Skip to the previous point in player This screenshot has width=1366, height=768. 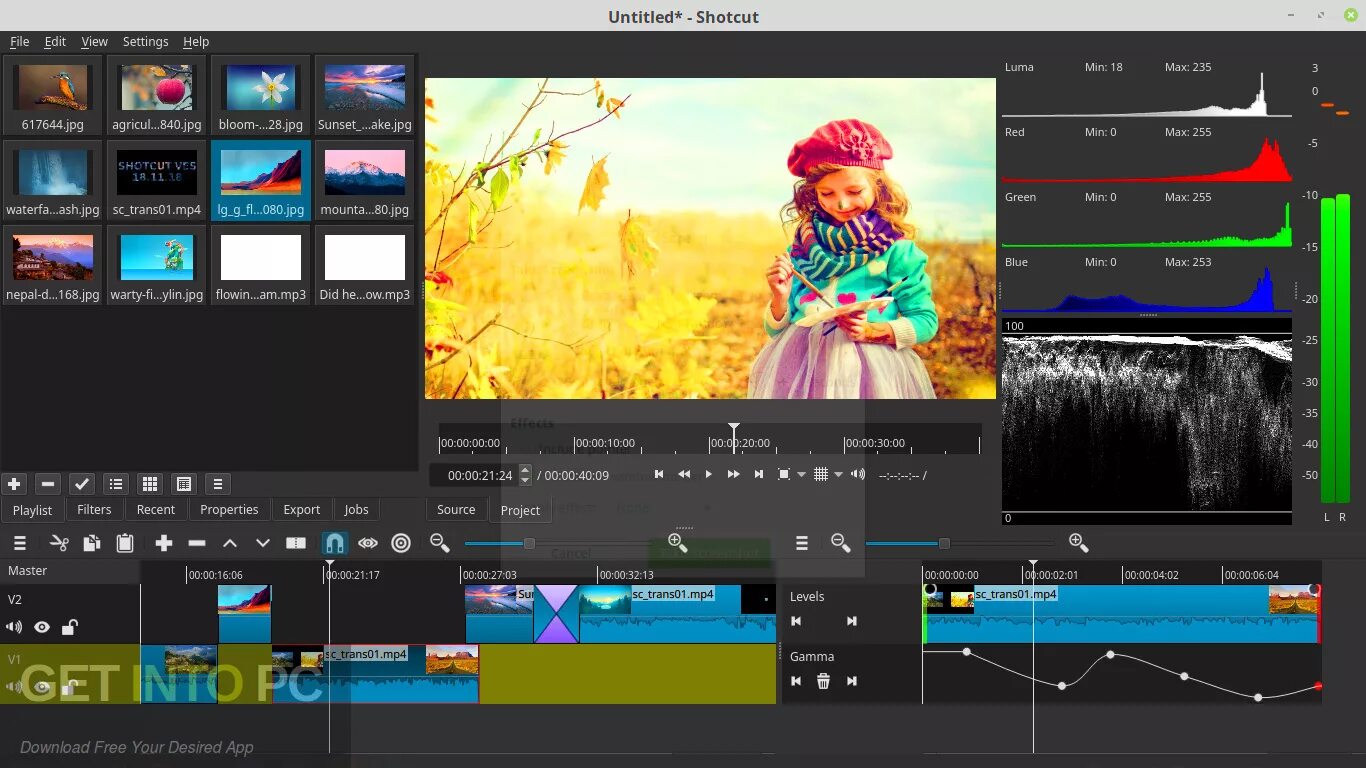pos(659,474)
